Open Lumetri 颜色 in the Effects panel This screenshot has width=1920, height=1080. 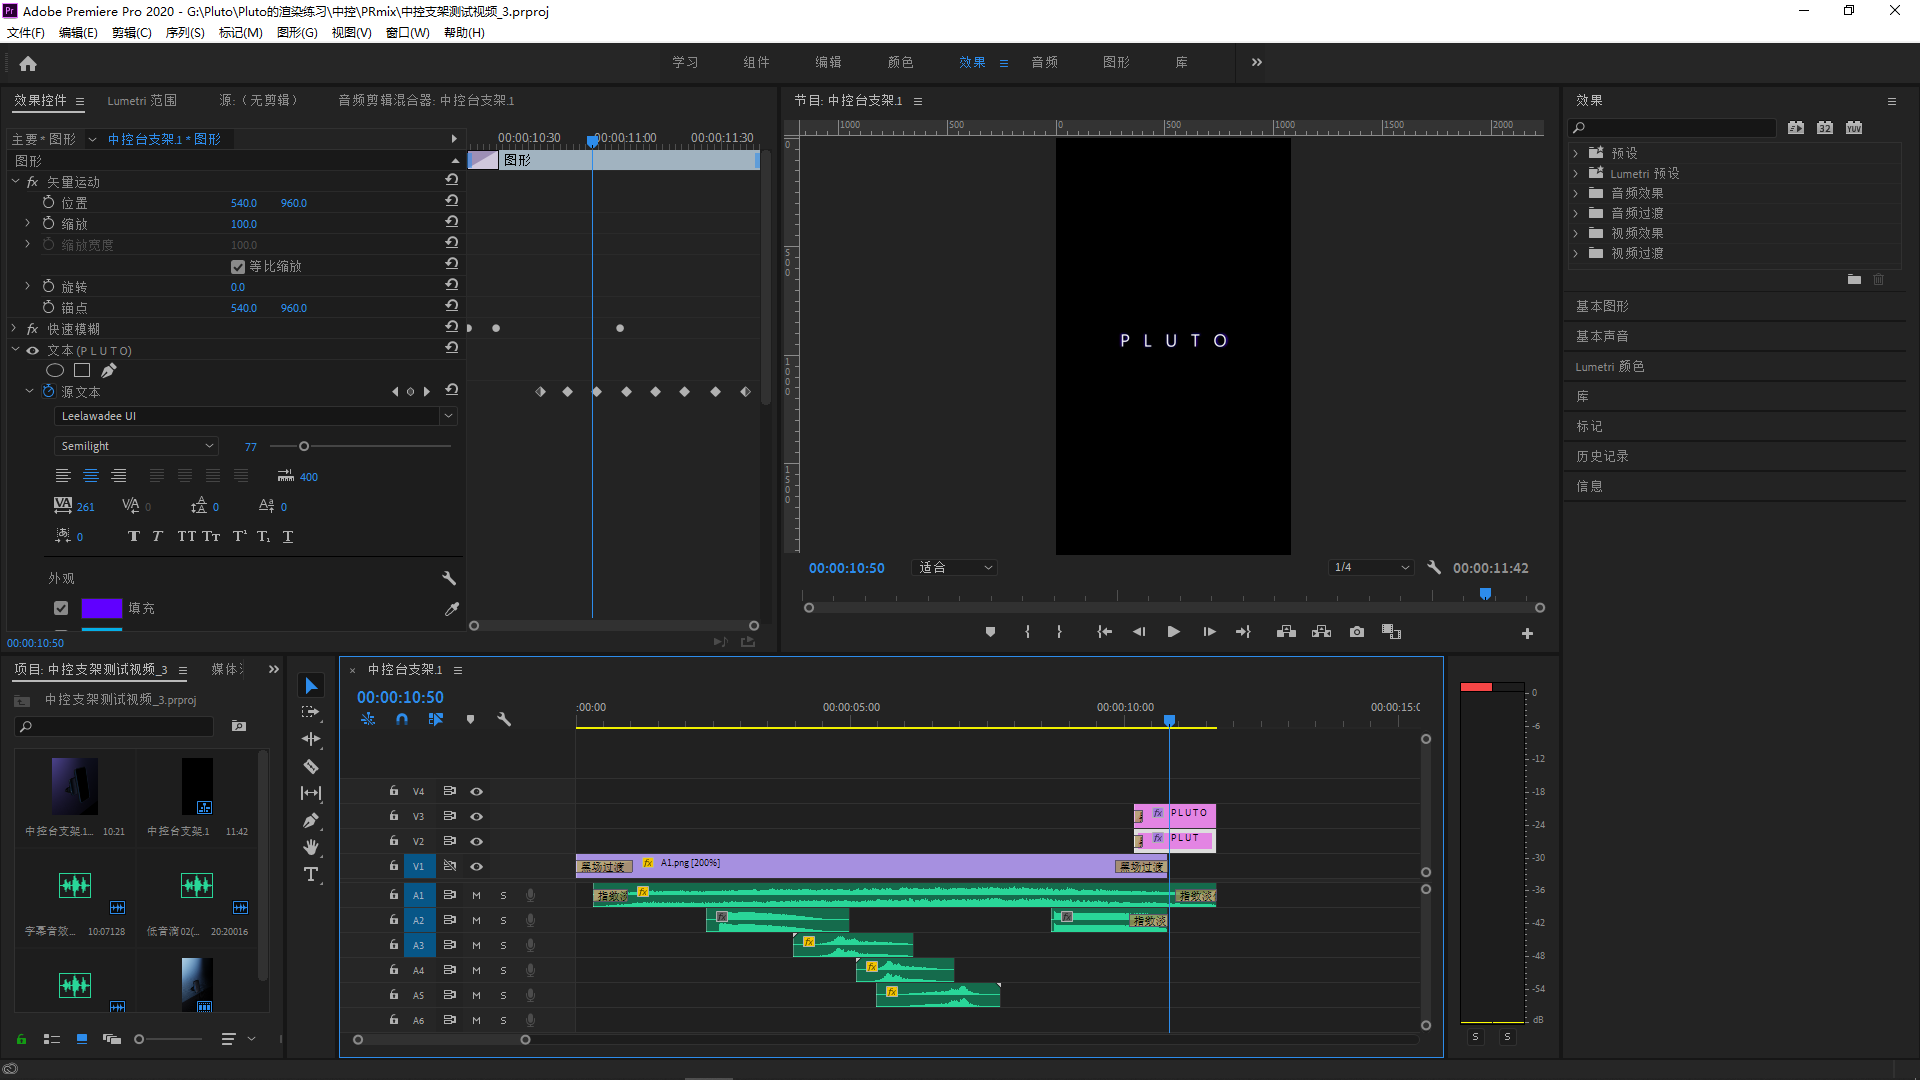(1609, 366)
